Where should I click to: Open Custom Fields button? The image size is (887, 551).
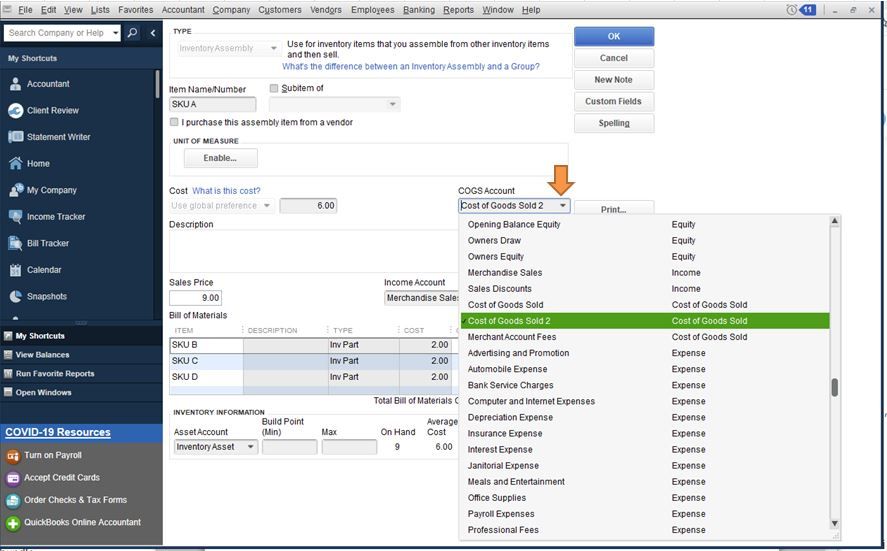click(x=614, y=101)
